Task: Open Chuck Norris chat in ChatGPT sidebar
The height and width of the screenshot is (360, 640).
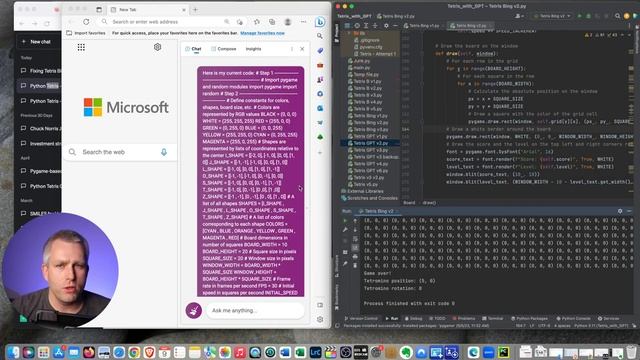Action: coord(41,129)
